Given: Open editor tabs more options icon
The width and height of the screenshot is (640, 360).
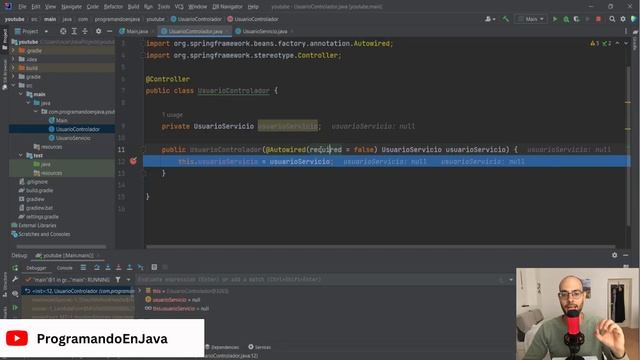Looking at the screenshot, I should pyautogui.click(x=626, y=31).
